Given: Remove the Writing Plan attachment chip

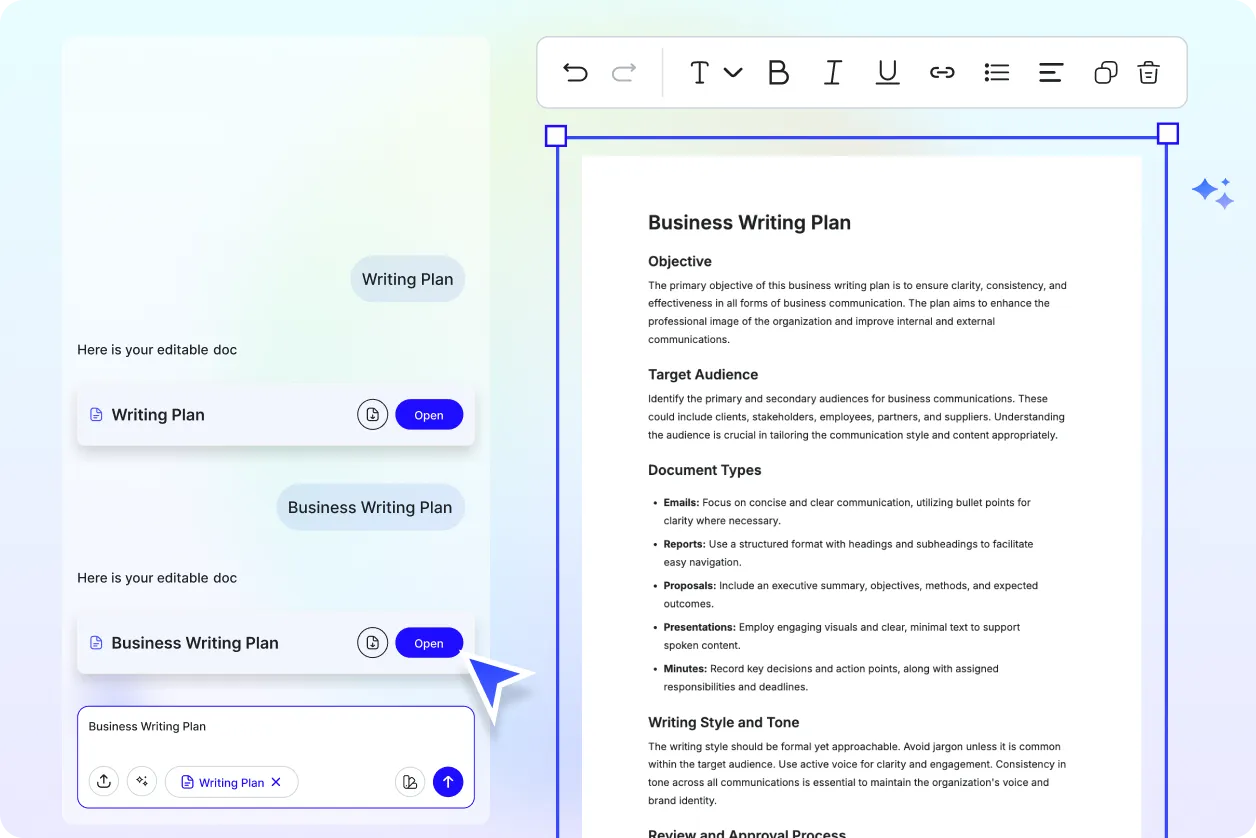Looking at the screenshot, I should (x=276, y=781).
